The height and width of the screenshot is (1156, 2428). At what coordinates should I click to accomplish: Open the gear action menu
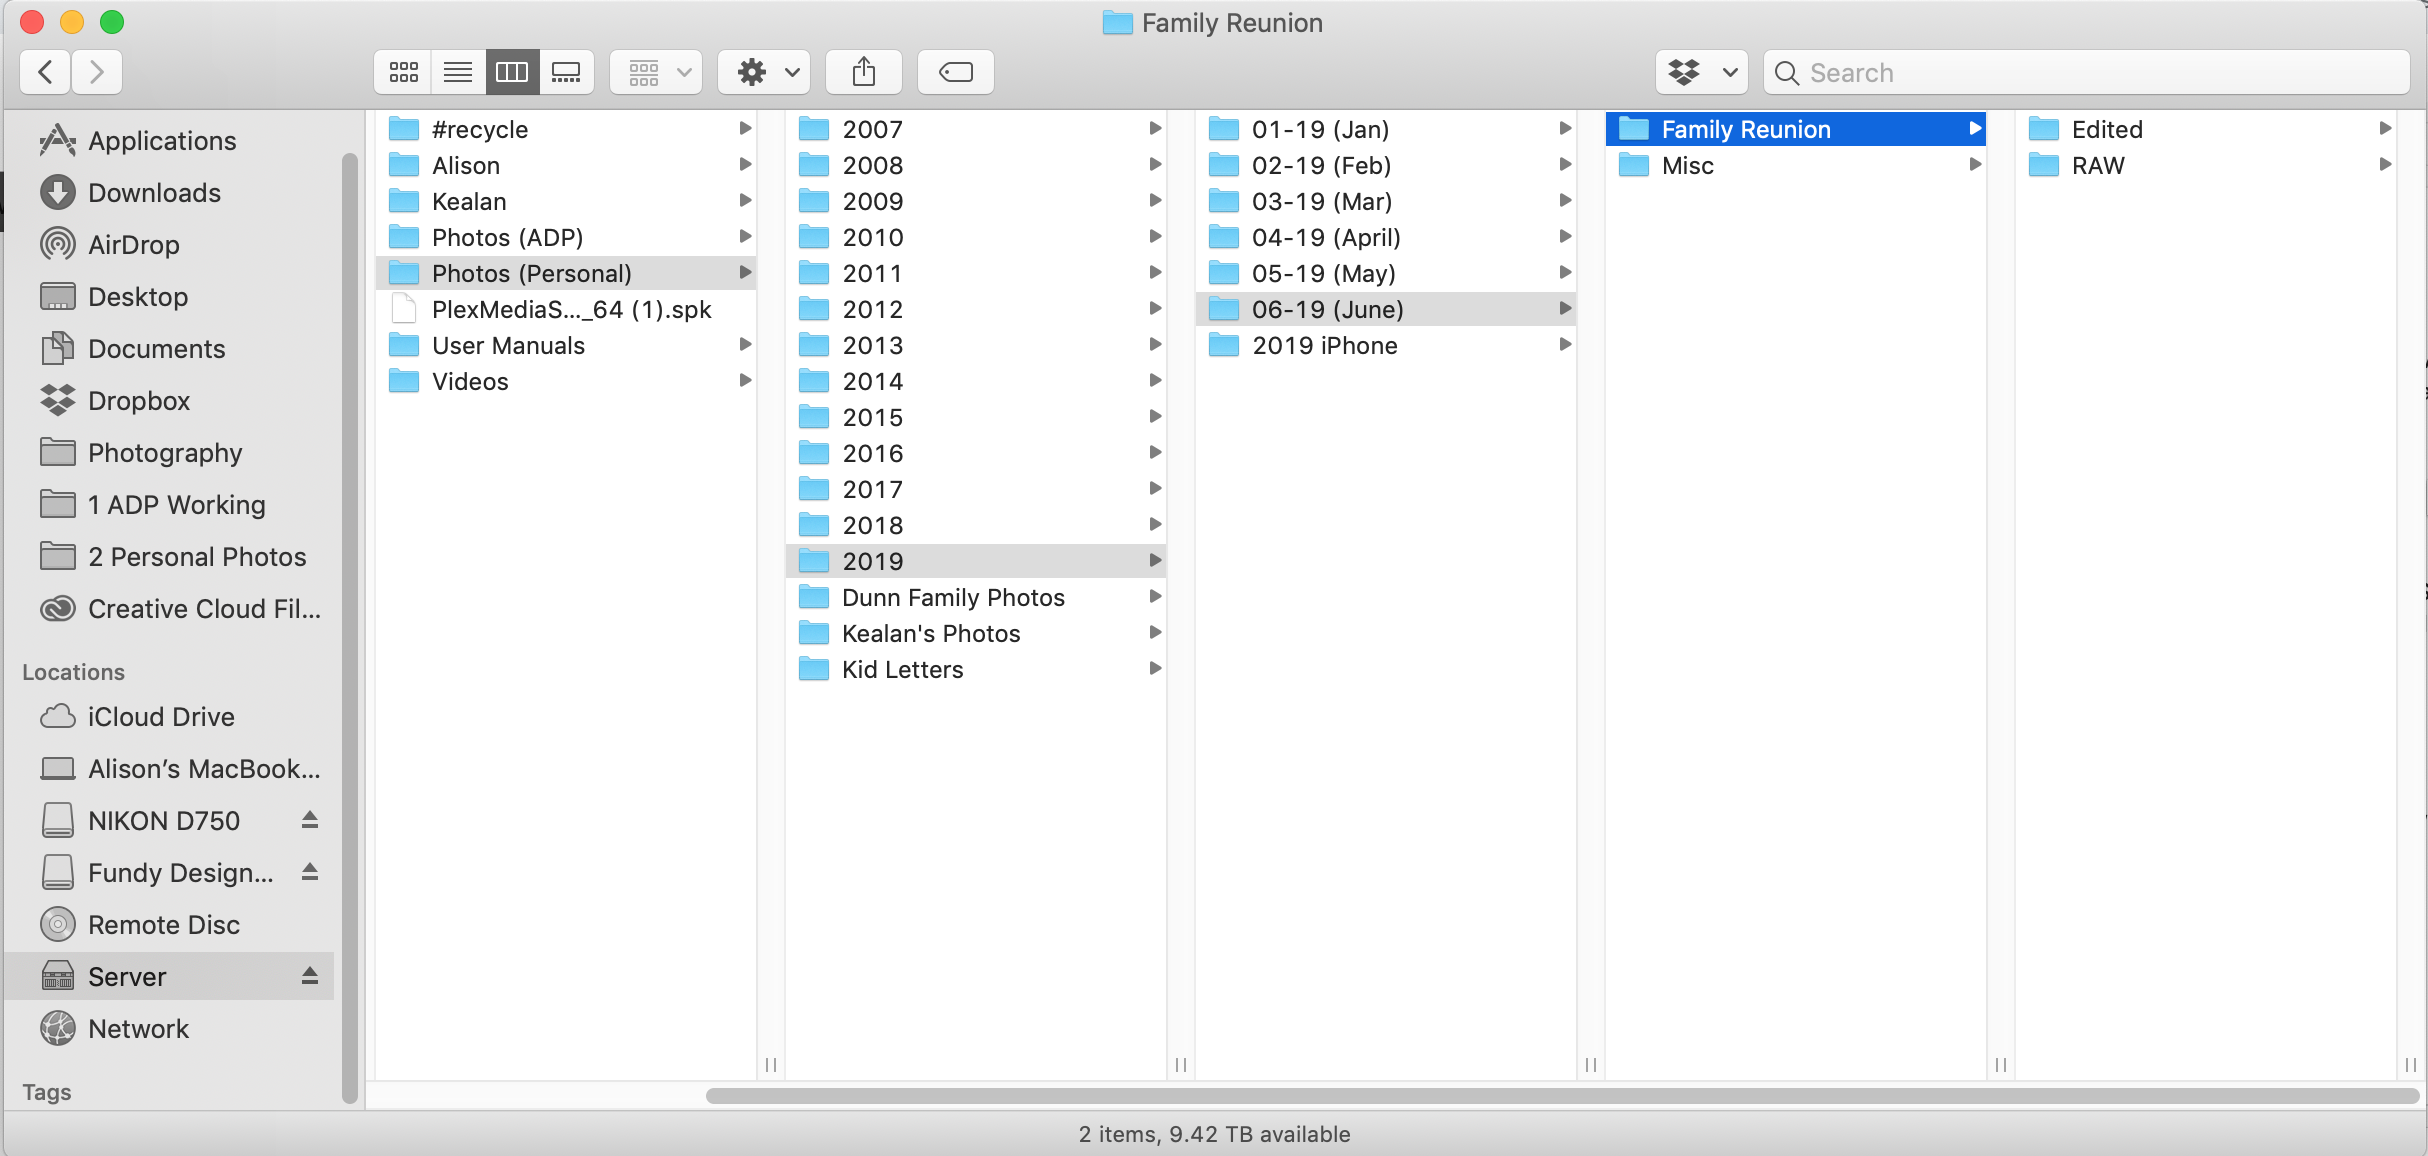tap(764, 72)
